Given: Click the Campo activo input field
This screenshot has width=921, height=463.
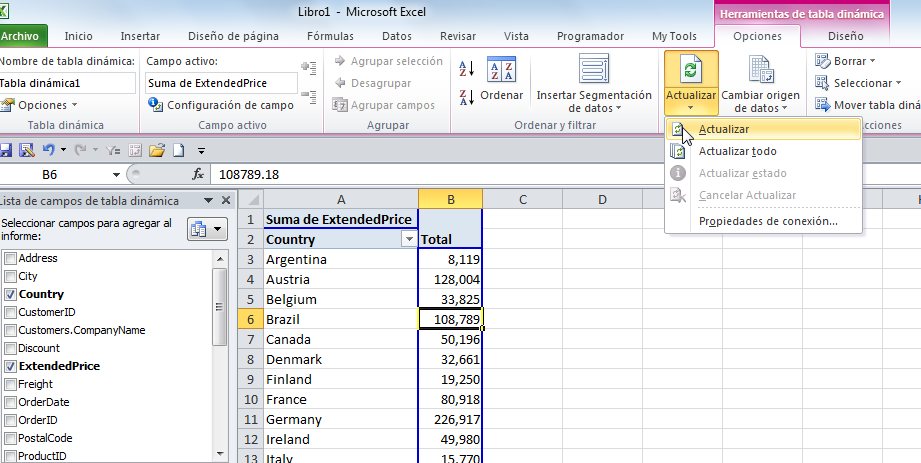Looking at the screenshot, I should (221, 83).
